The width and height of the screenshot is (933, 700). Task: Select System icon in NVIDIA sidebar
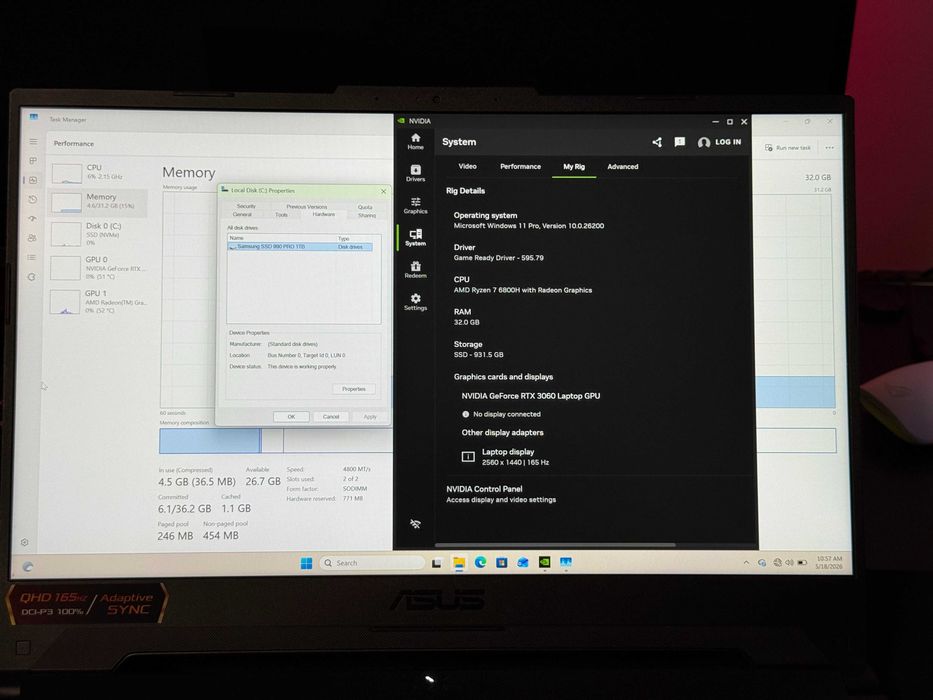coord(415,238)
